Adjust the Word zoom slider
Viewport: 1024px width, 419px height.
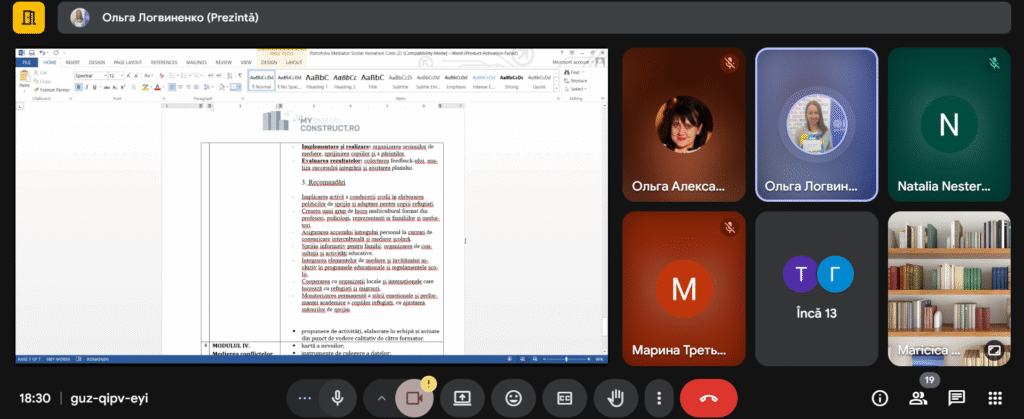tap(567, 359)
